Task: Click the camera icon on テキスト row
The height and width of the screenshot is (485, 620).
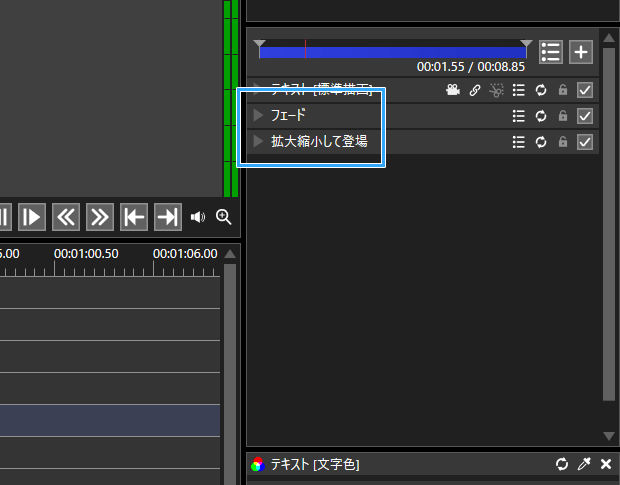Action: click(453, 90)
